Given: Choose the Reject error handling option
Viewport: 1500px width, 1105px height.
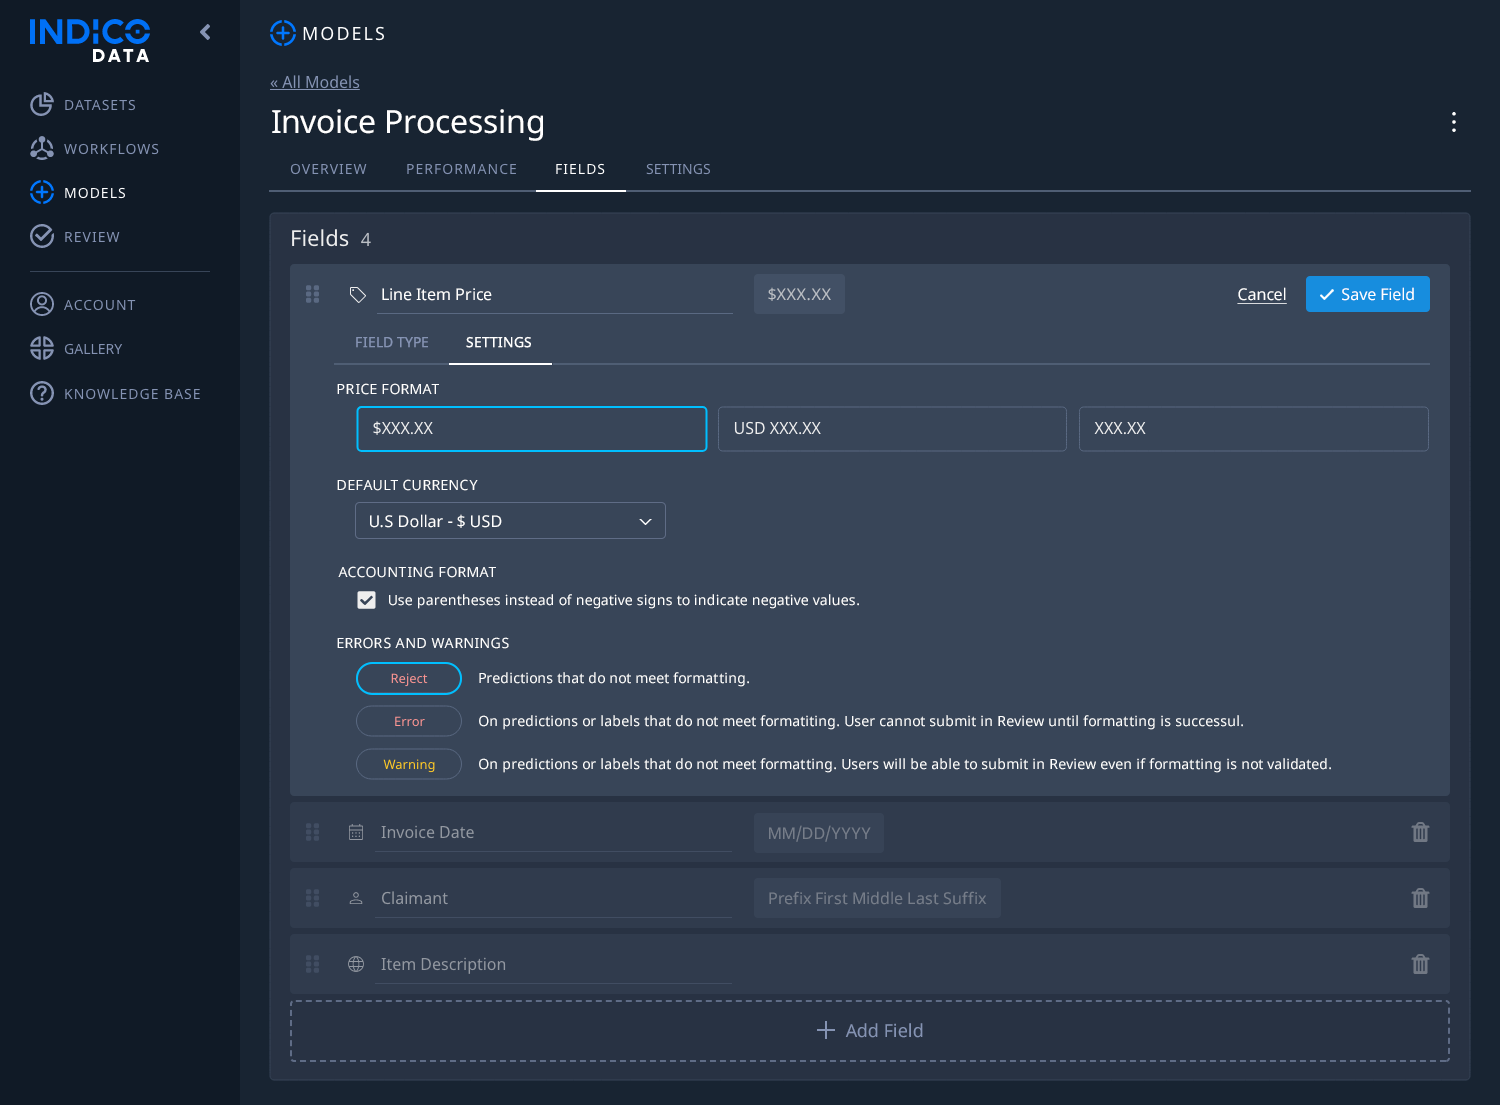Looking at the screenshot, I should tap(409, 678).
